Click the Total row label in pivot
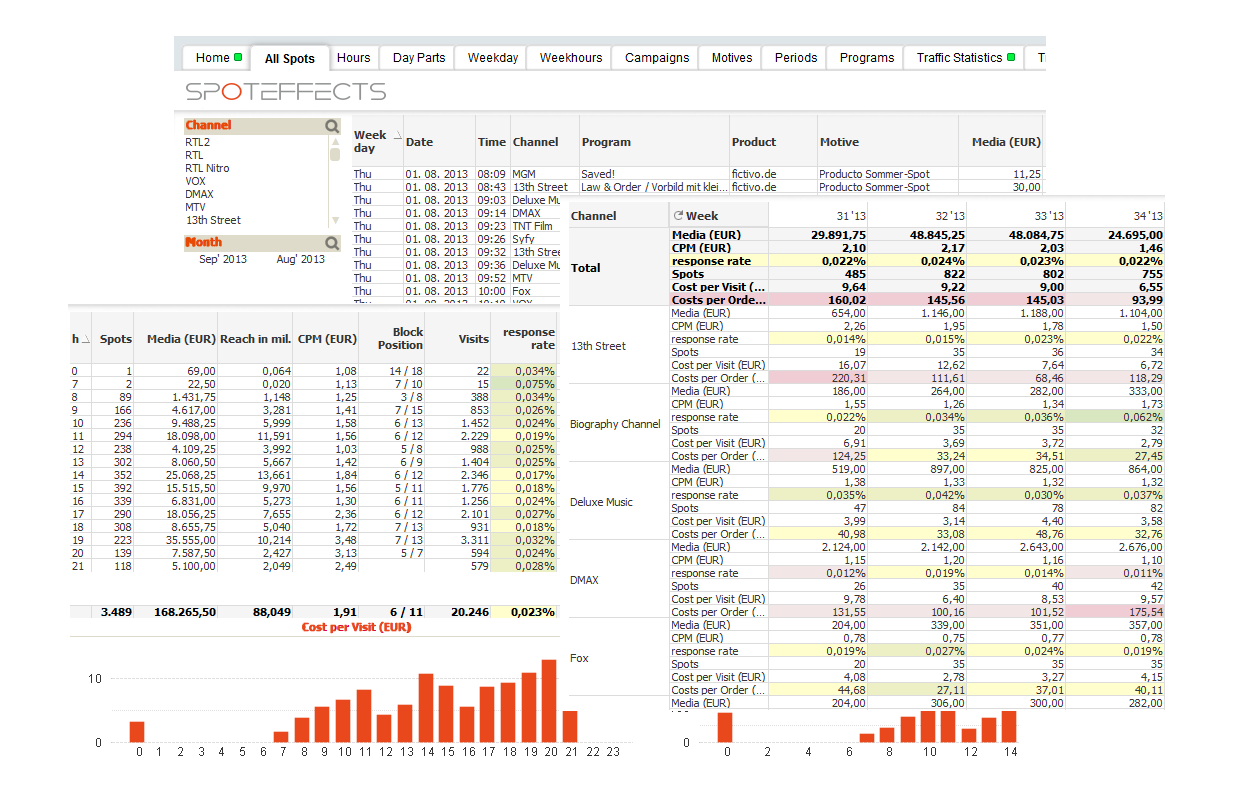 (x=618, y=268)
